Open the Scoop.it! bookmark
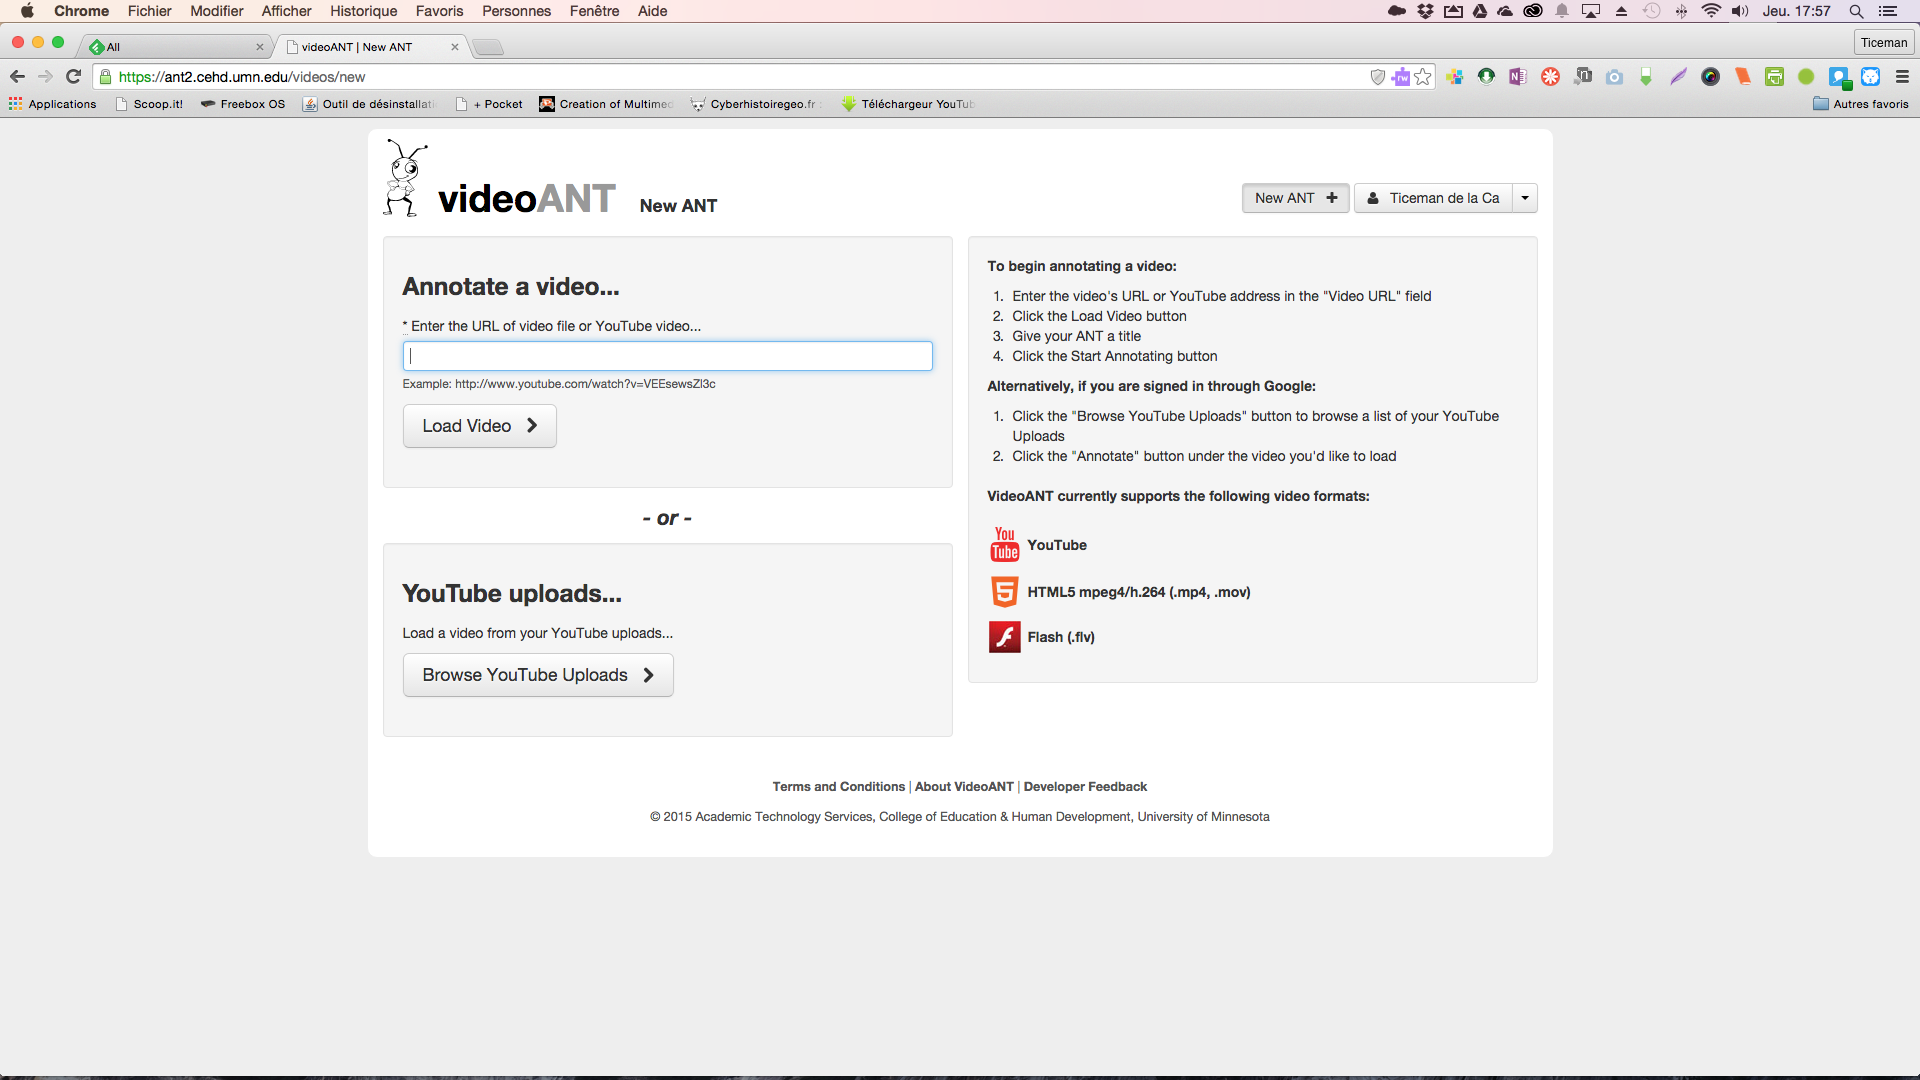This screenshot has width=1920, height=1080. point(149,104)
